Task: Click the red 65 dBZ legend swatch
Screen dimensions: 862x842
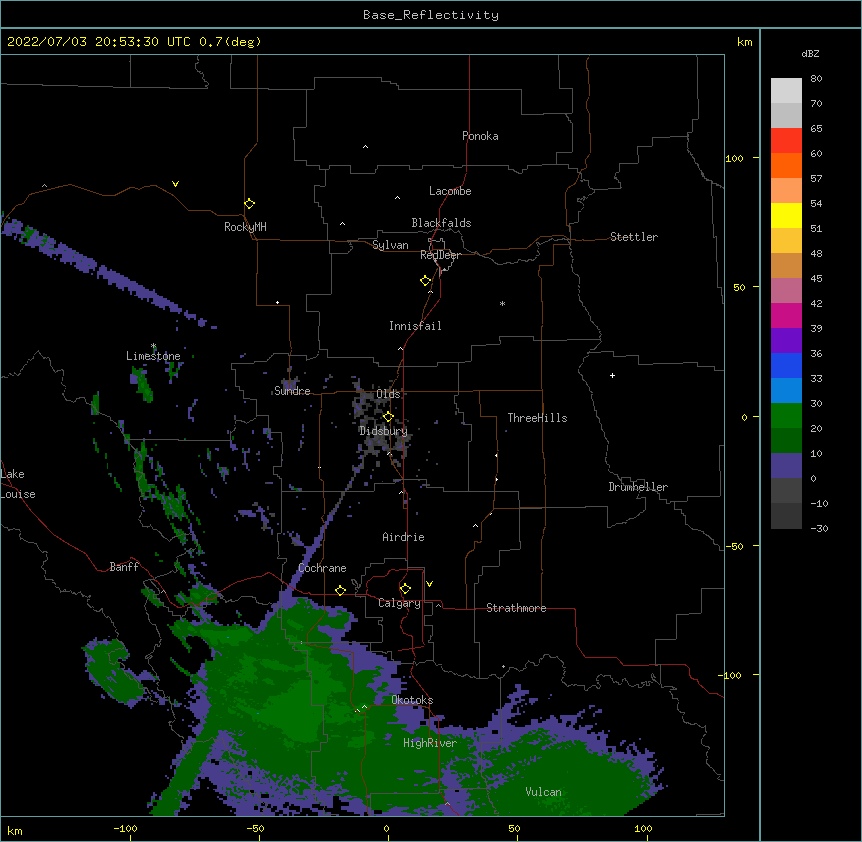Action: pos(786,140)
